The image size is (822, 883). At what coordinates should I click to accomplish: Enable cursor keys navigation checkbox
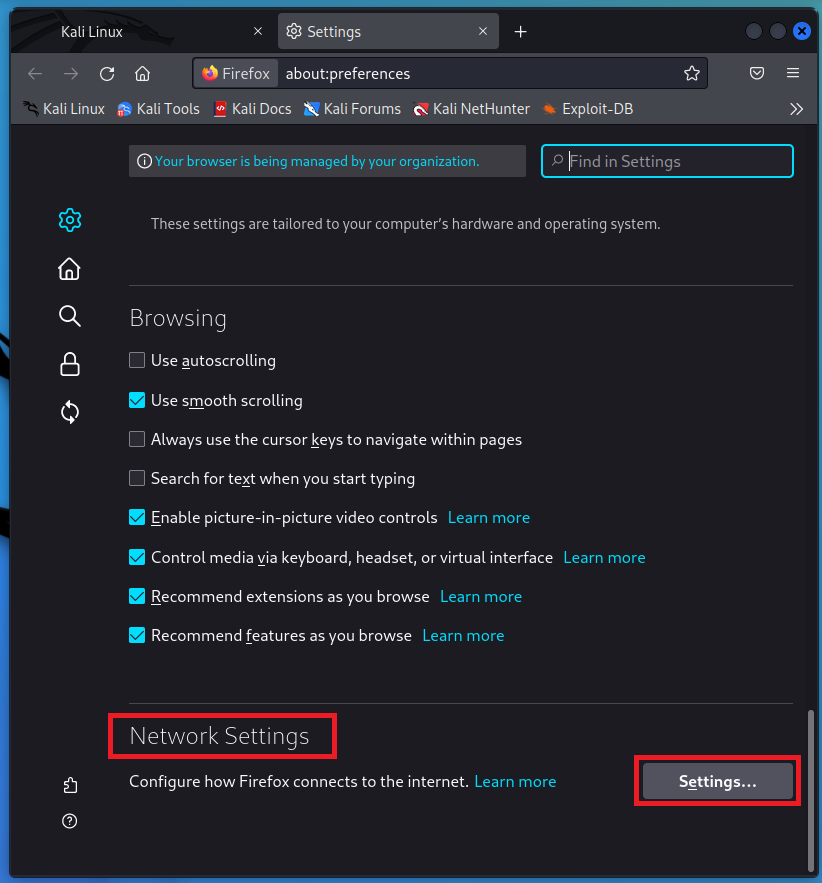coord(137,439)
